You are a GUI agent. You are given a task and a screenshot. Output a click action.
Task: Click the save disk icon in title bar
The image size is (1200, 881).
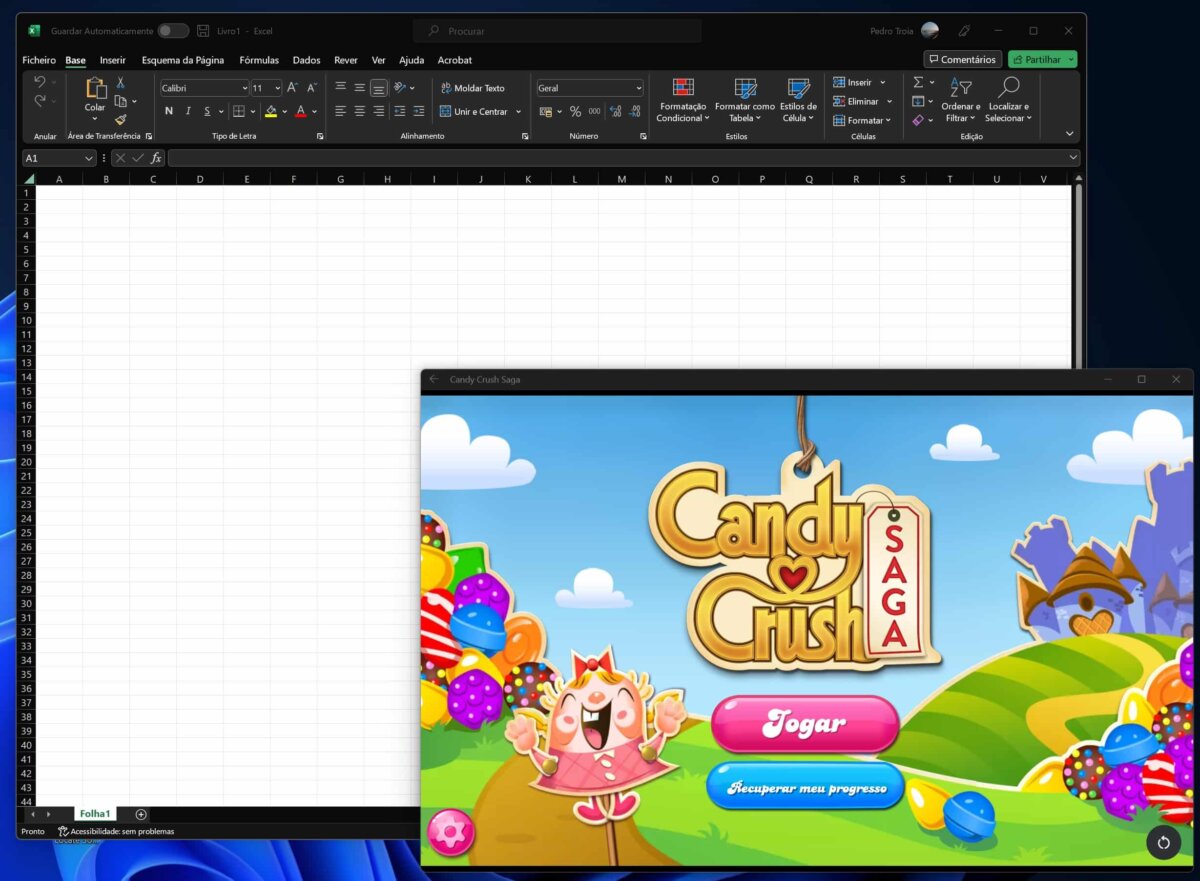[203, 31]
